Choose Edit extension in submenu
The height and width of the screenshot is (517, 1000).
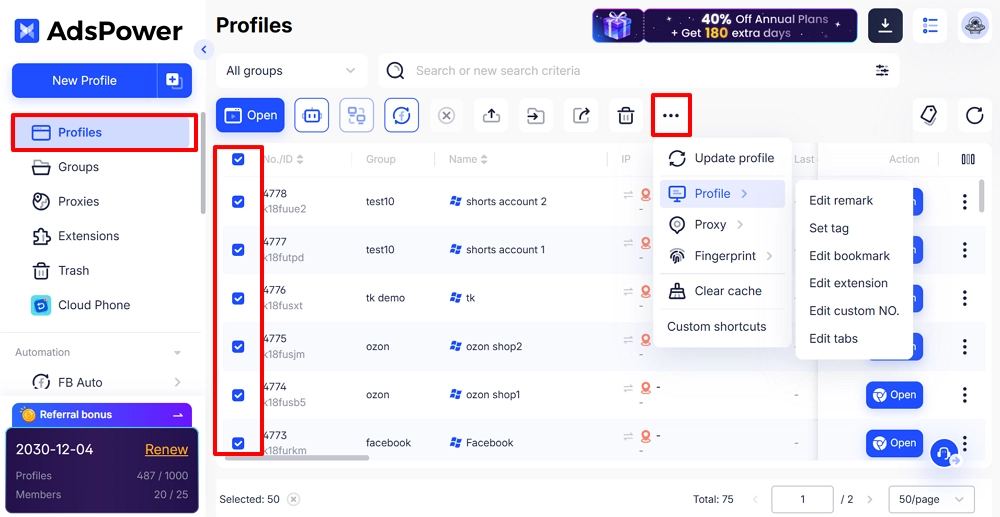(x=848, y=283)
